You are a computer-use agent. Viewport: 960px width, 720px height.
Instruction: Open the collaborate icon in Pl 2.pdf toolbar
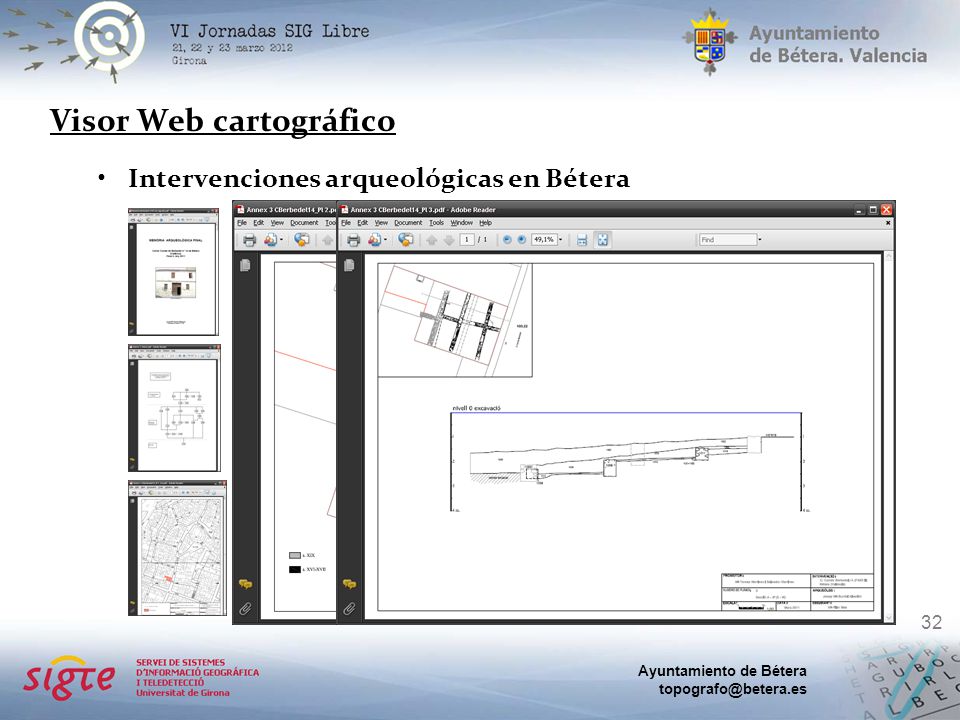(301, 240)
